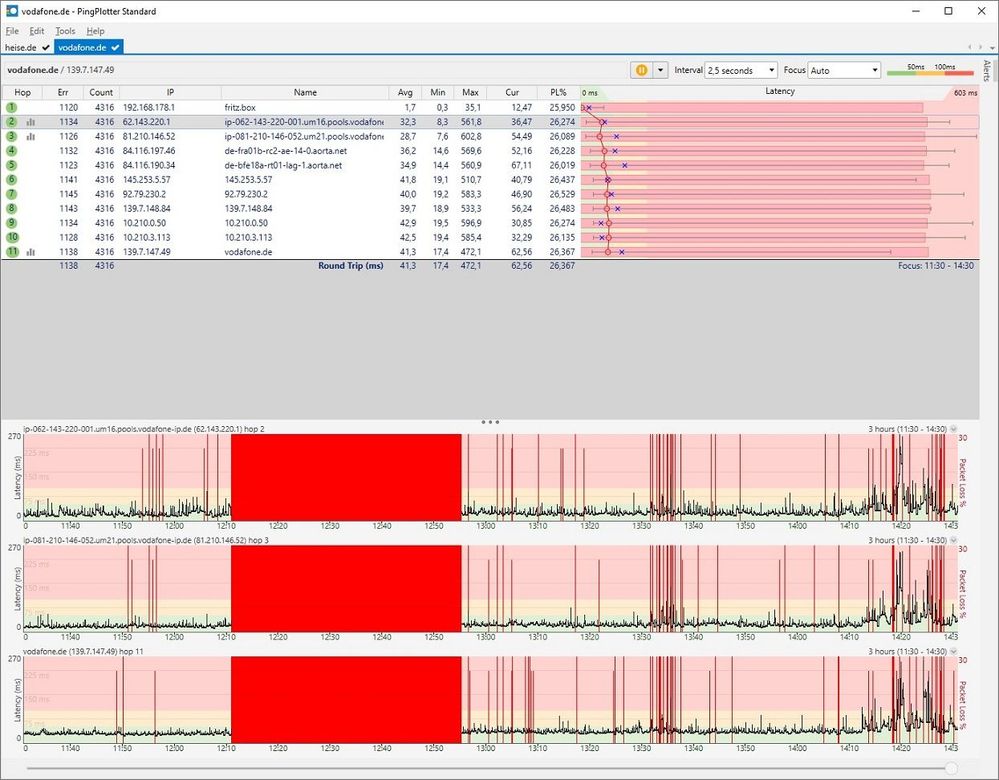Select the fritz.box row name
Screen dimensions: 999x780
point(240,108)
